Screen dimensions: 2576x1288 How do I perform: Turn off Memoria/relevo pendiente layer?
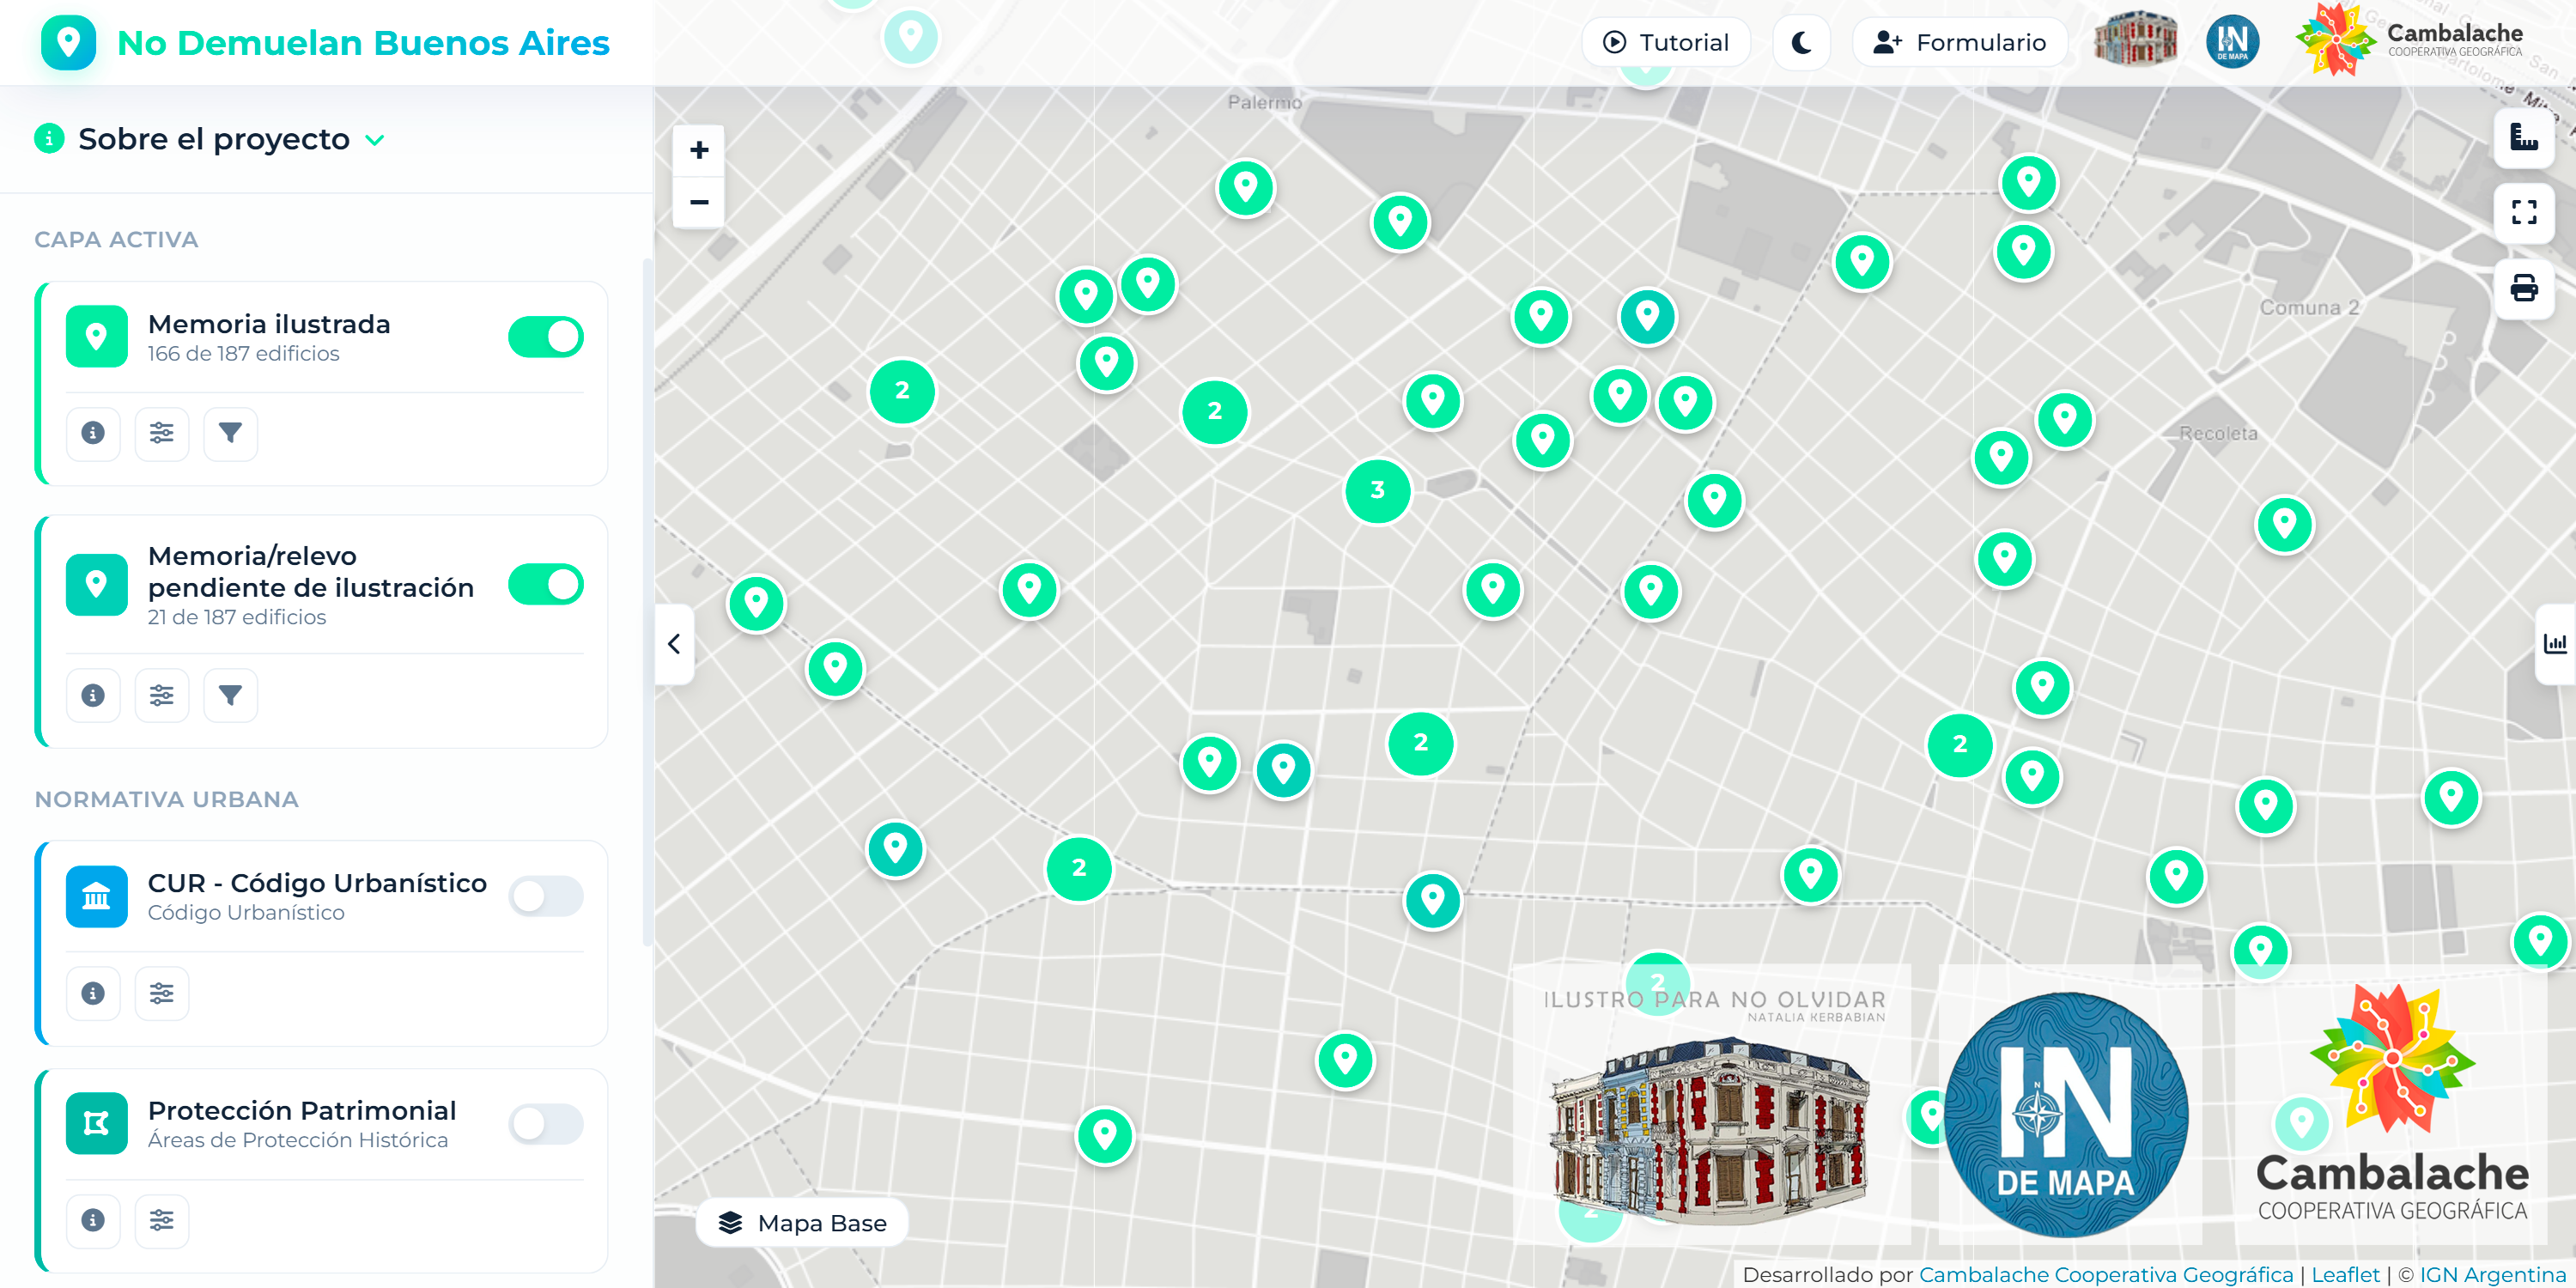click(x=545, y=584)
